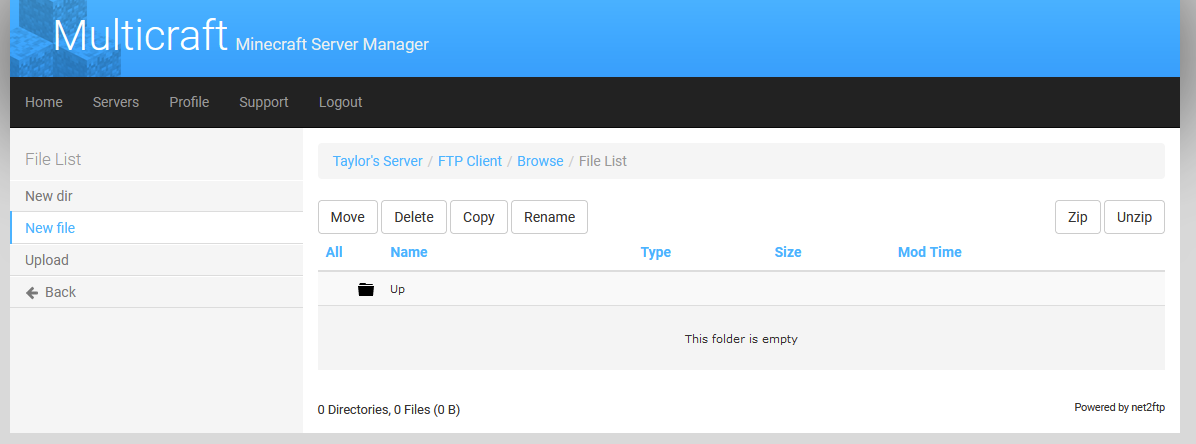Click the Browse breadcrumb link
The width and height of the screenshot is (1196, 444).
tap(540, 161)
